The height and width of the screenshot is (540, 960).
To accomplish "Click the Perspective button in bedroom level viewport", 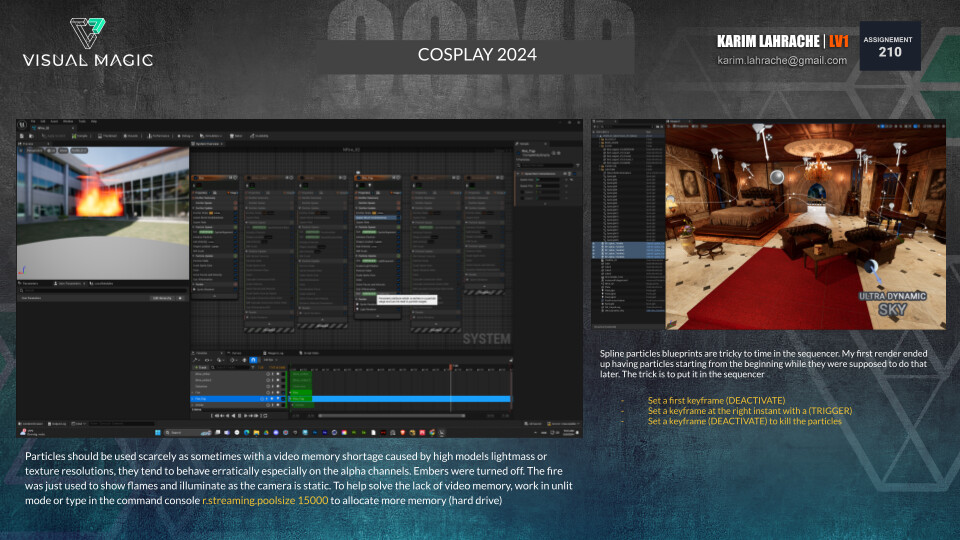I will click(x=681, y=126).
